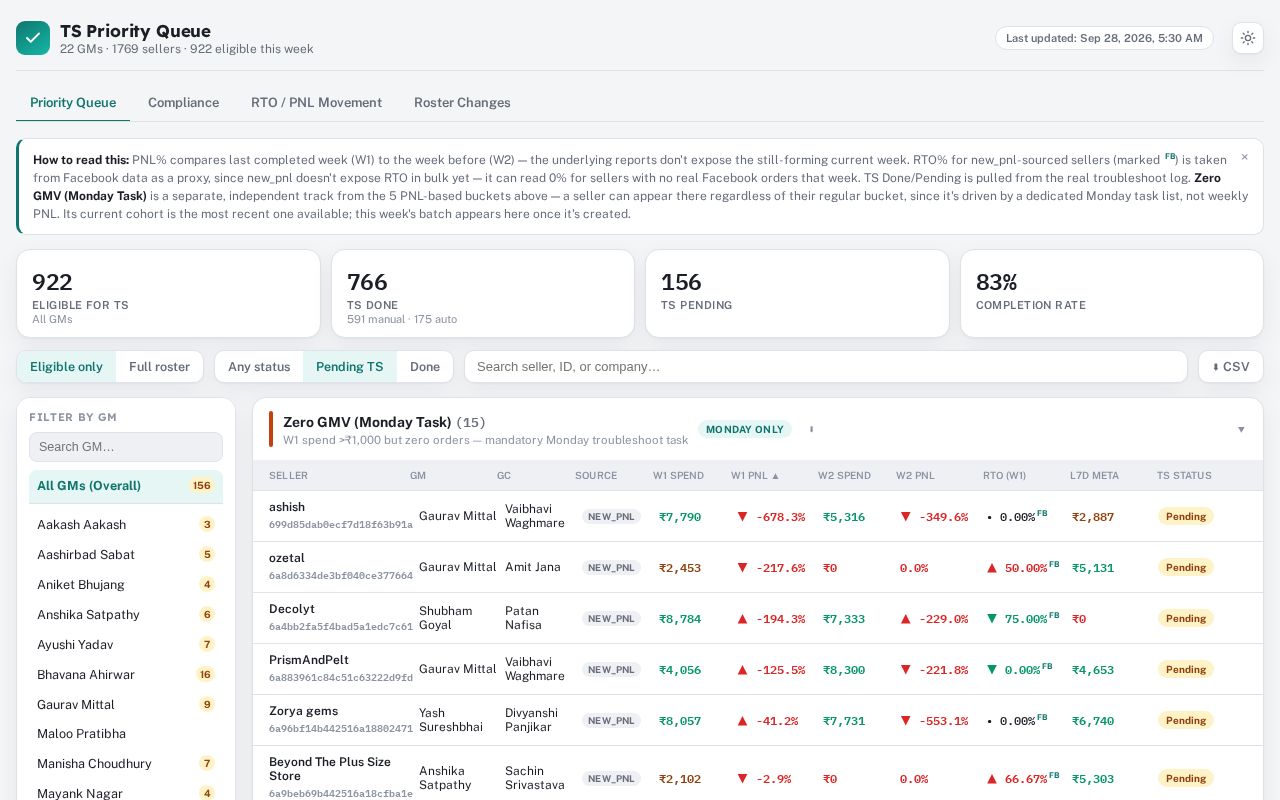
Task: Open seller Beyond The Plus Size Store
Action: tap(330, 769)
